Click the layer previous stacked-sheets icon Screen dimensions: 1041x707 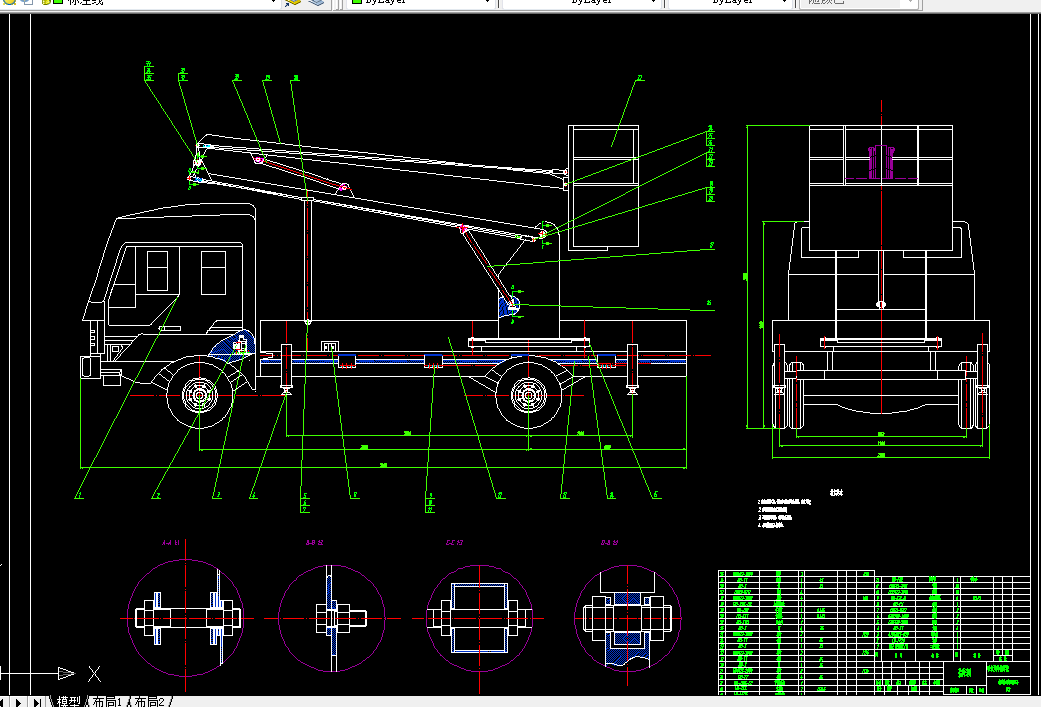[x=317, y=3]
